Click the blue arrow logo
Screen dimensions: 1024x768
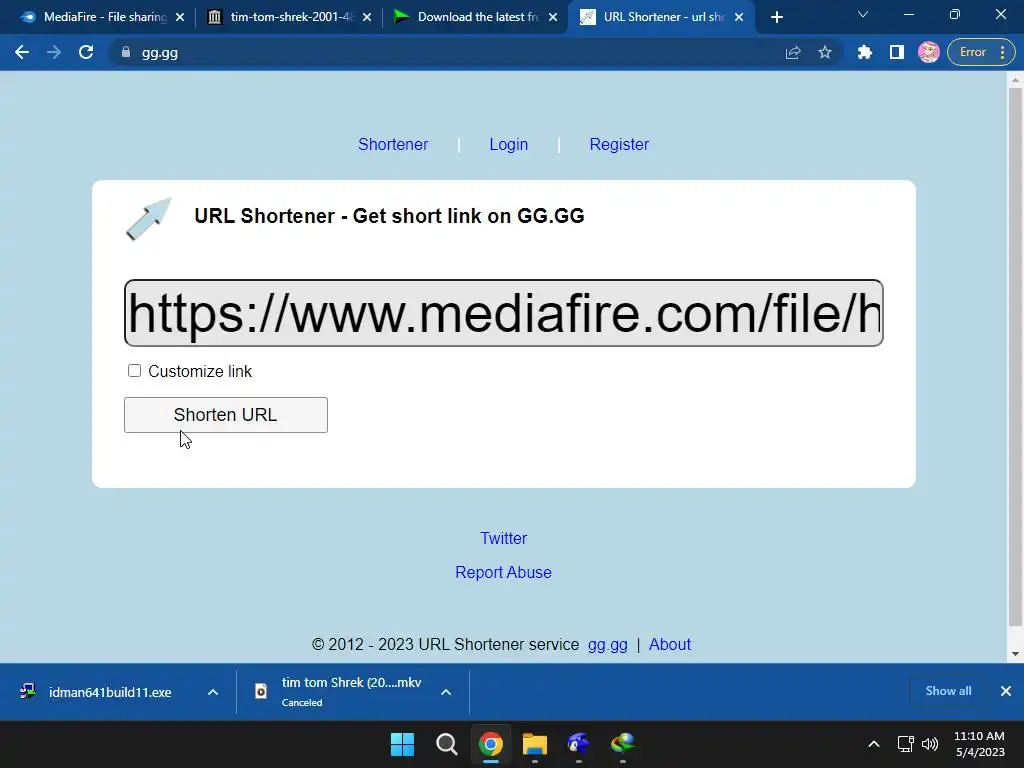(149, 219)
